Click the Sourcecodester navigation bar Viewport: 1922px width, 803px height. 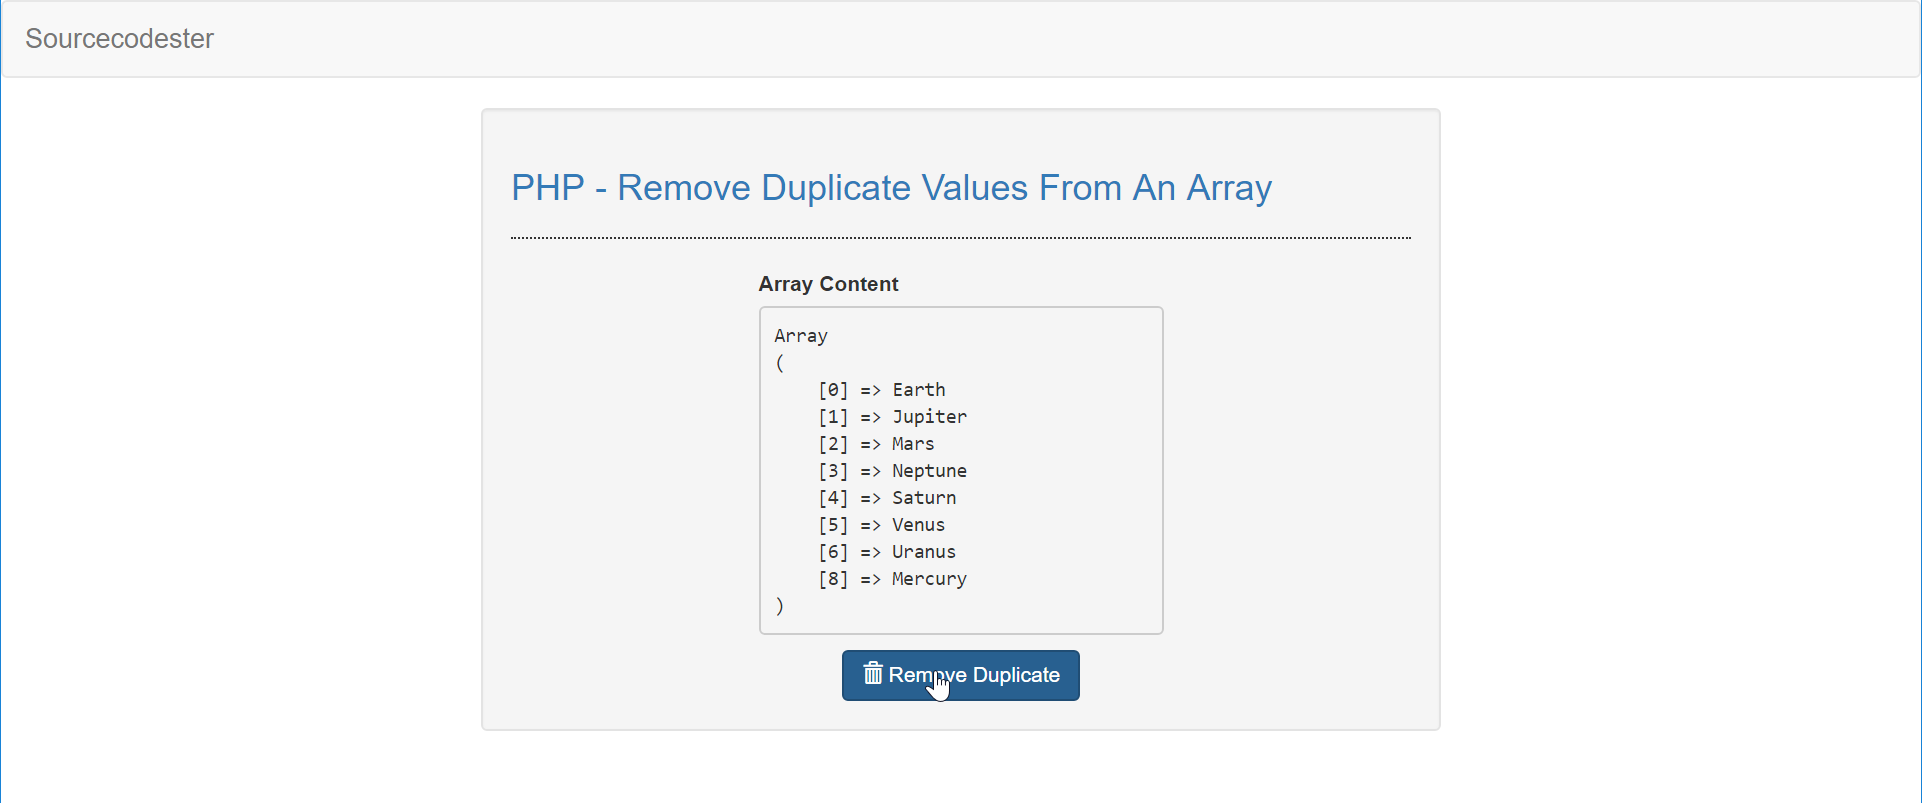[960, 39]
